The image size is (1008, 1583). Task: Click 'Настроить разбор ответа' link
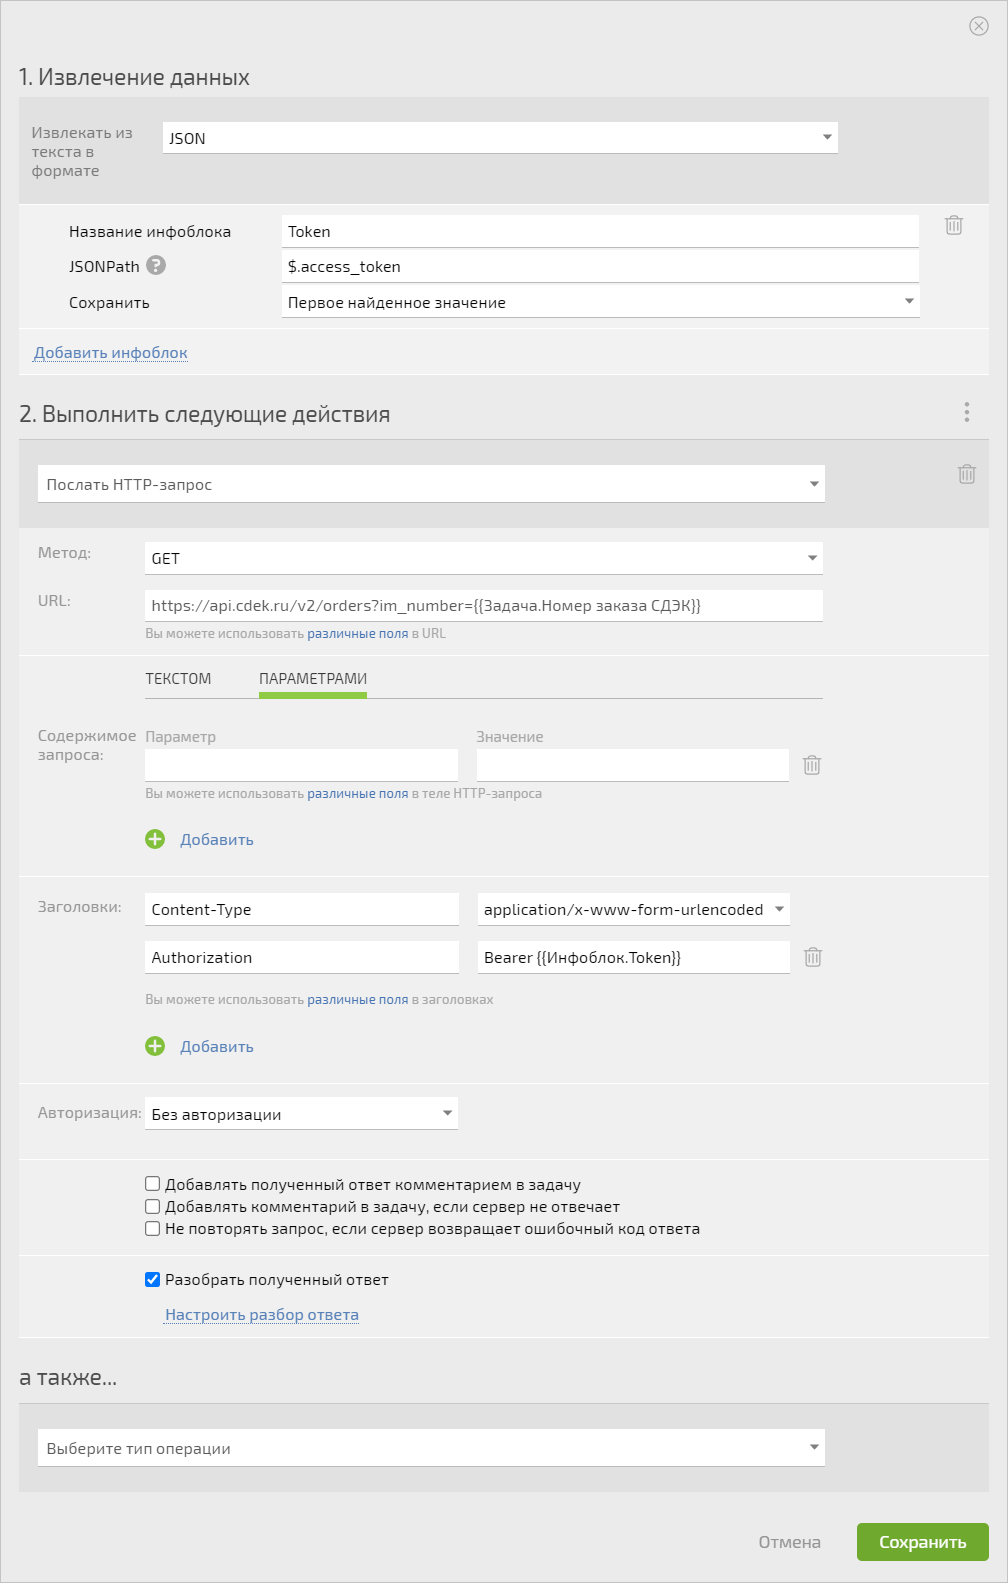coord(262,1314)
